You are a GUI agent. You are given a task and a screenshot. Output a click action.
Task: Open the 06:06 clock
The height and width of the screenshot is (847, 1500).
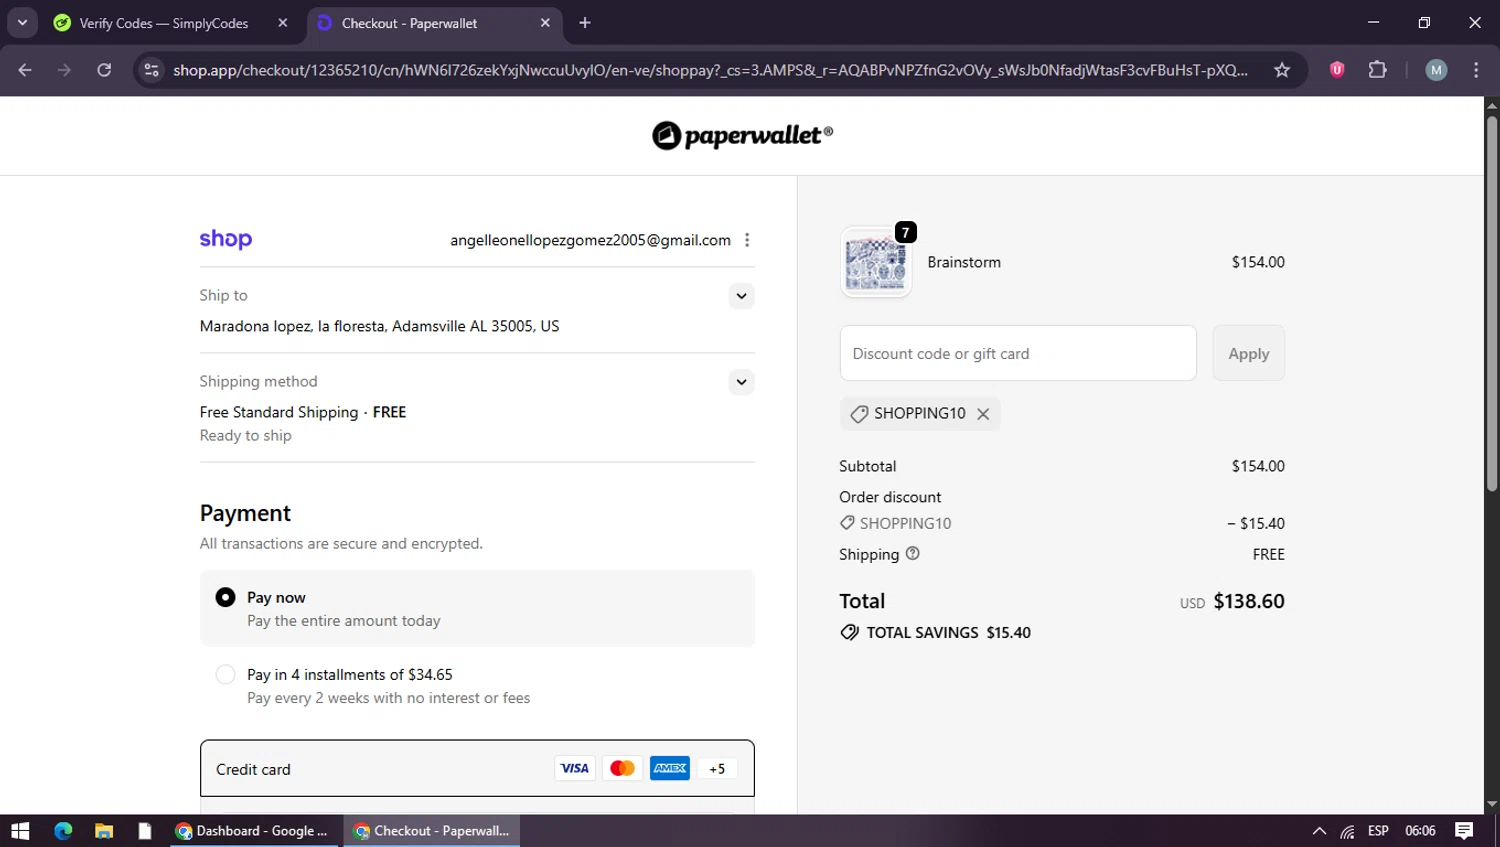[x=1420, y=831]
